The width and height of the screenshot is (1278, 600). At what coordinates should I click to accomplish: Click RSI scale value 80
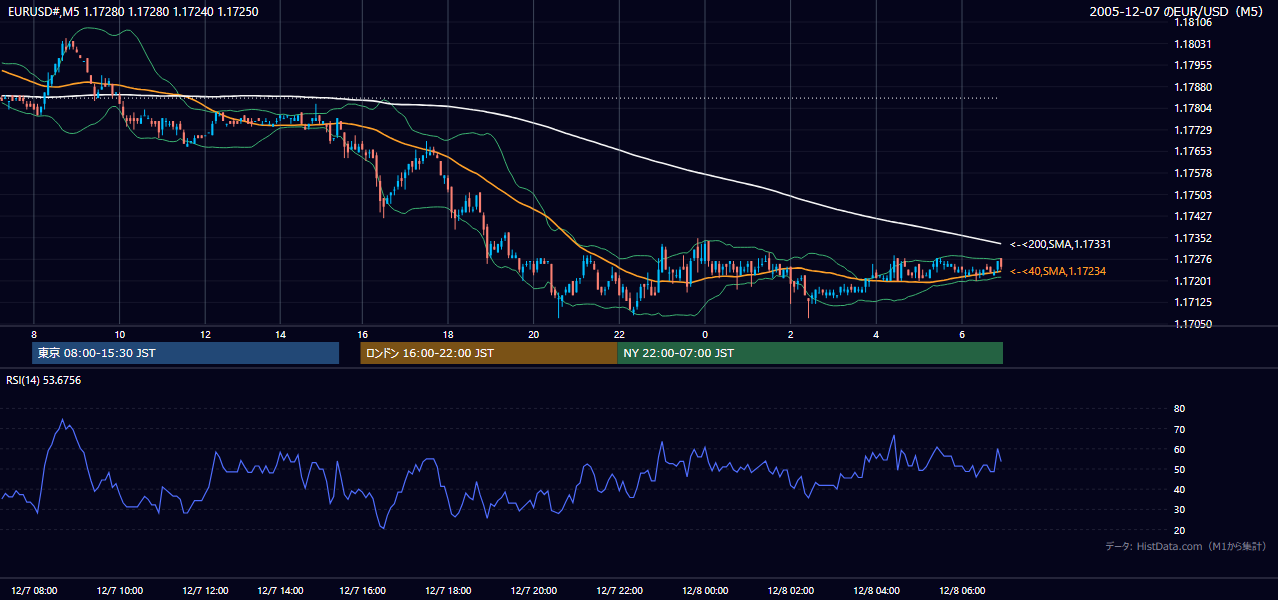(1179, 409)
